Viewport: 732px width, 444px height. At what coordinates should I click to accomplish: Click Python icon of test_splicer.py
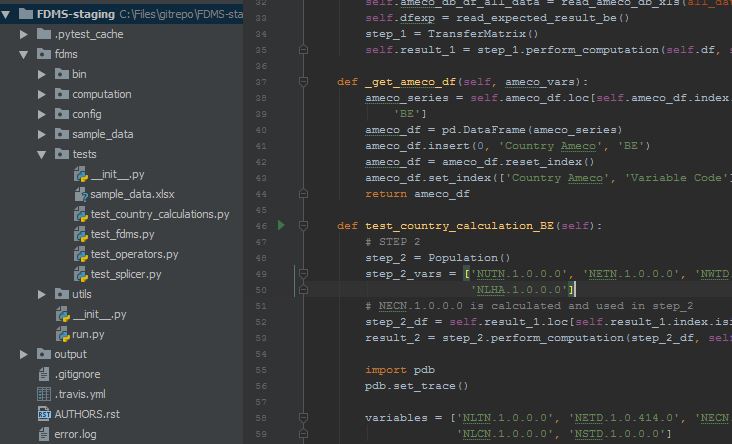point(81,275)
